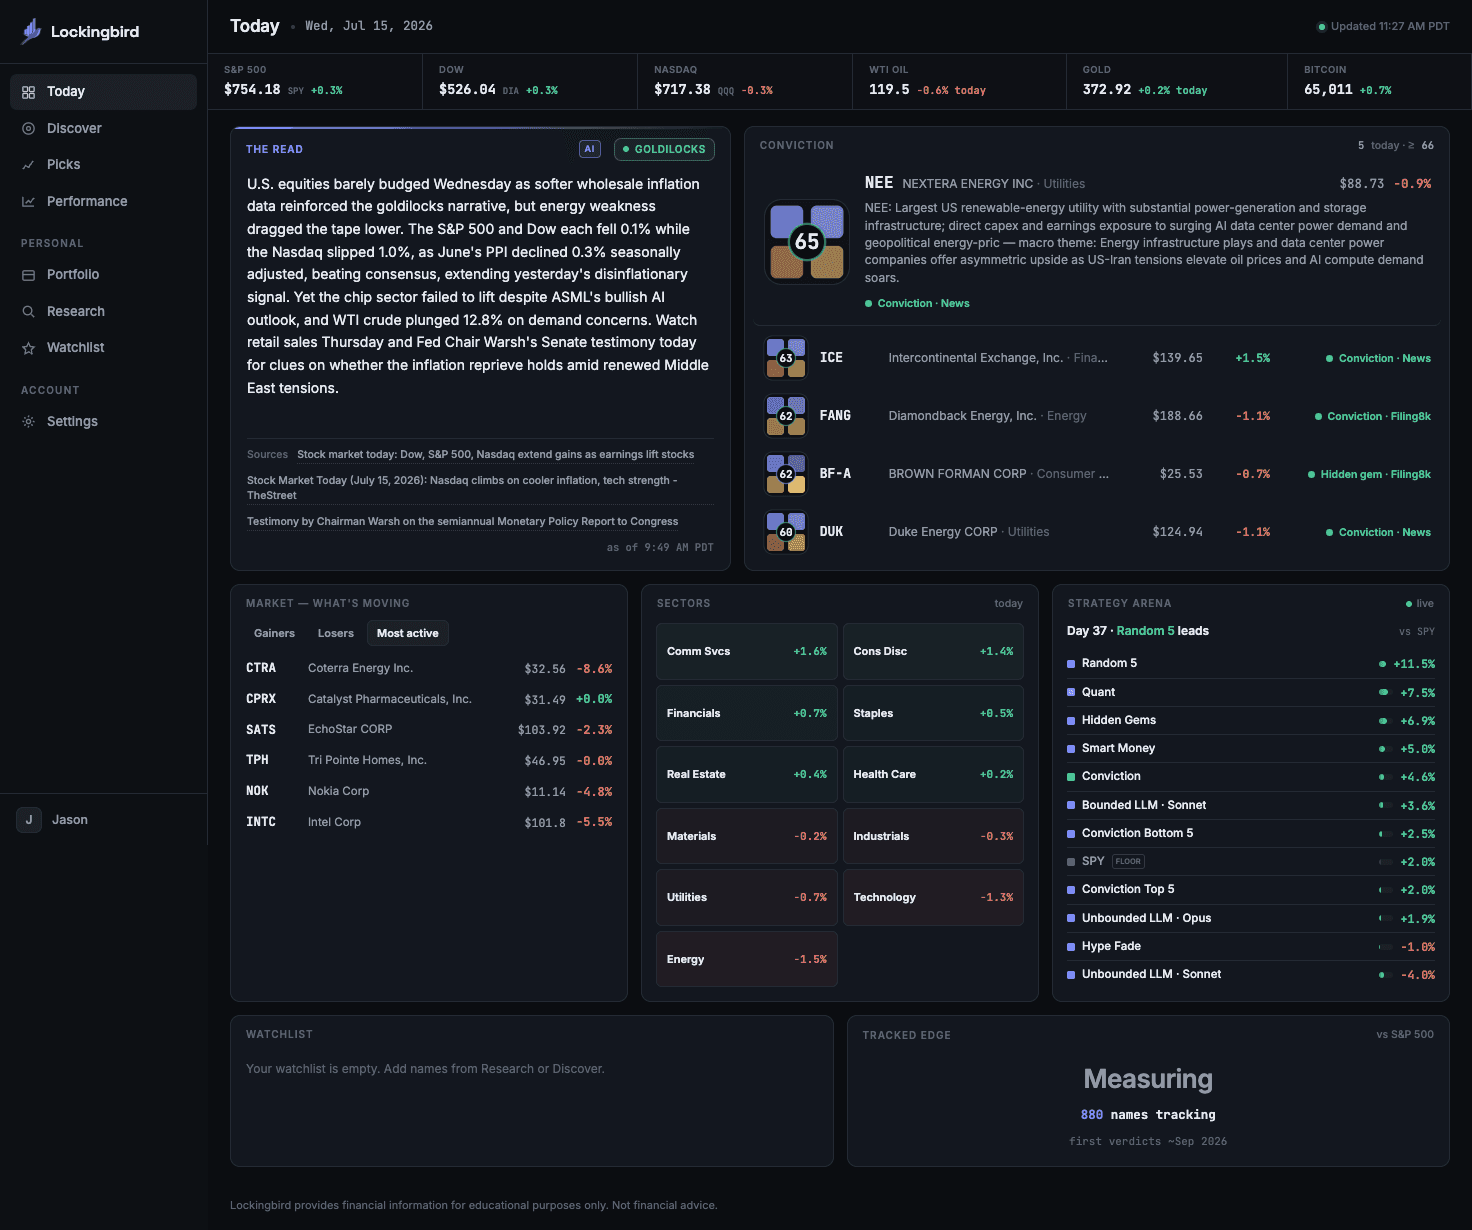Select the SATS EchoStar row
Screen dimensions: 1472x1230
click(429, 730)
